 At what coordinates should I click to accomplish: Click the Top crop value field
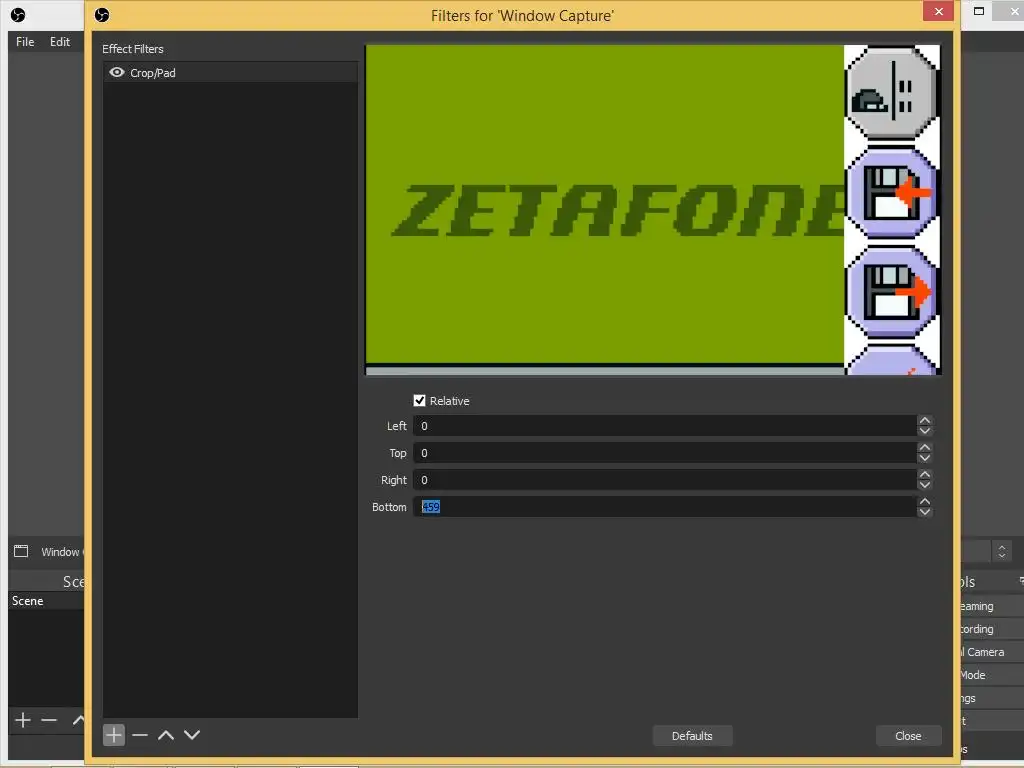click(665, 453)
